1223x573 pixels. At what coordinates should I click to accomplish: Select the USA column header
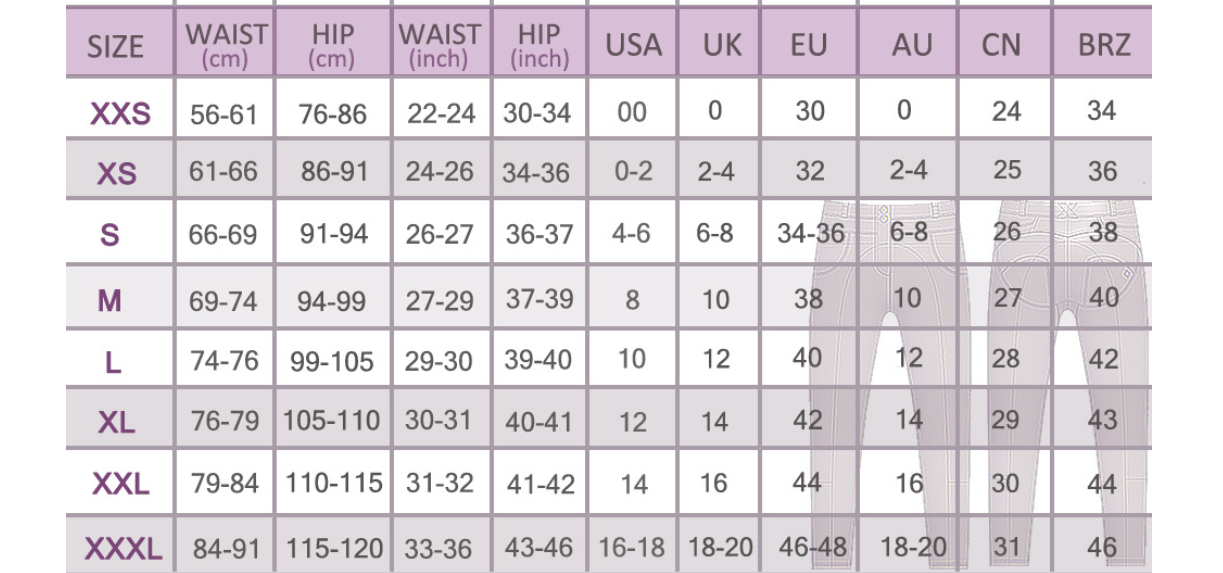633,45
